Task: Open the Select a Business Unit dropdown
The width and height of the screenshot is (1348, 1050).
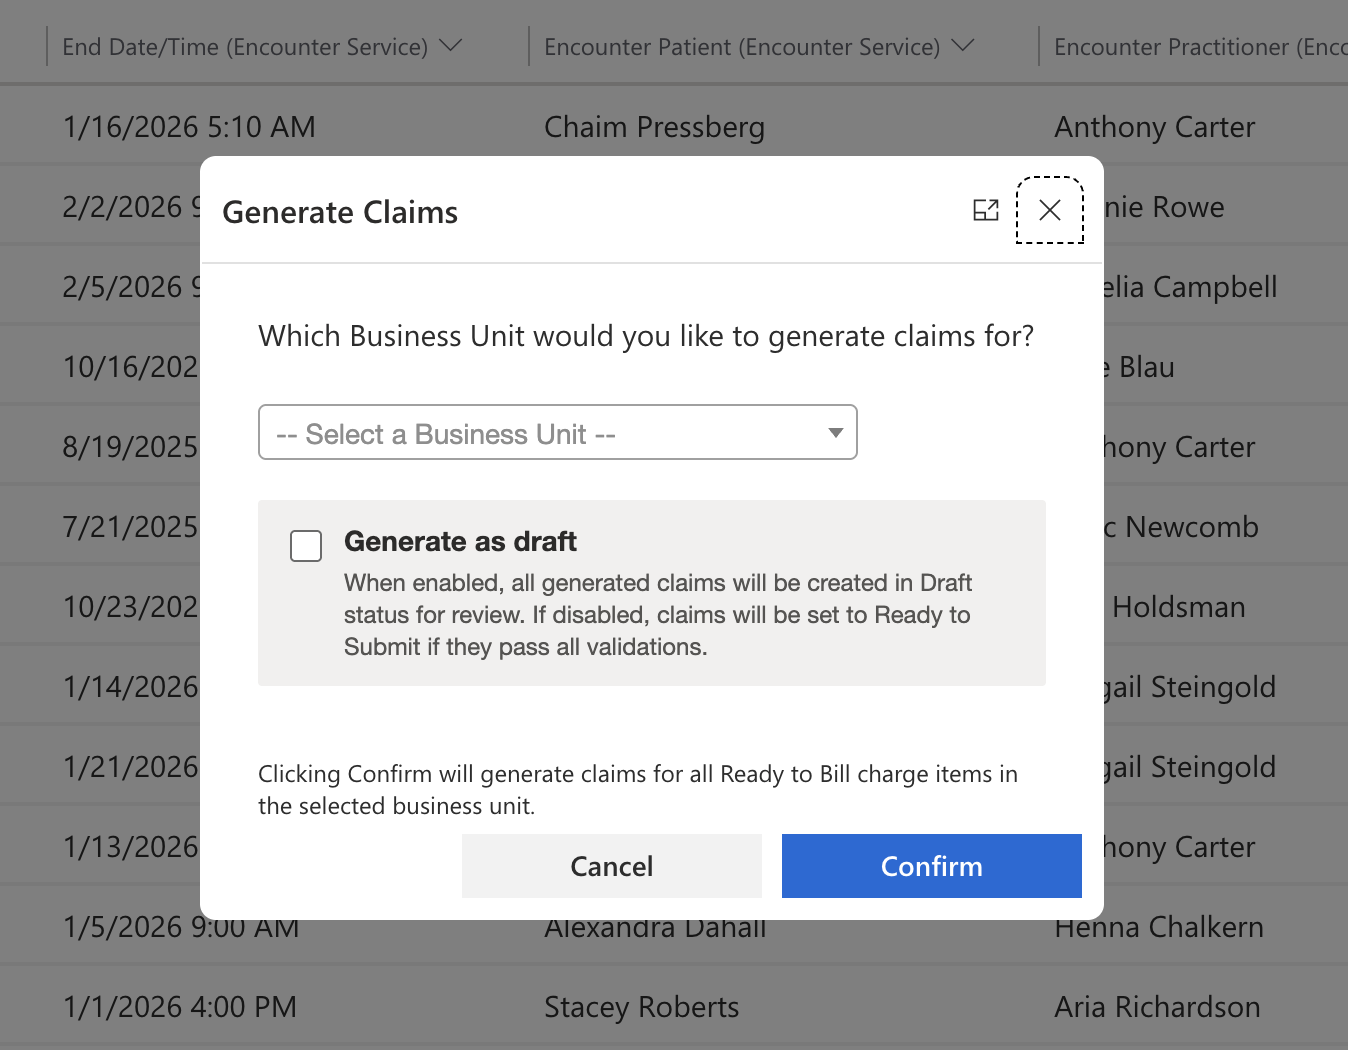Action: (x=557, y=433)
